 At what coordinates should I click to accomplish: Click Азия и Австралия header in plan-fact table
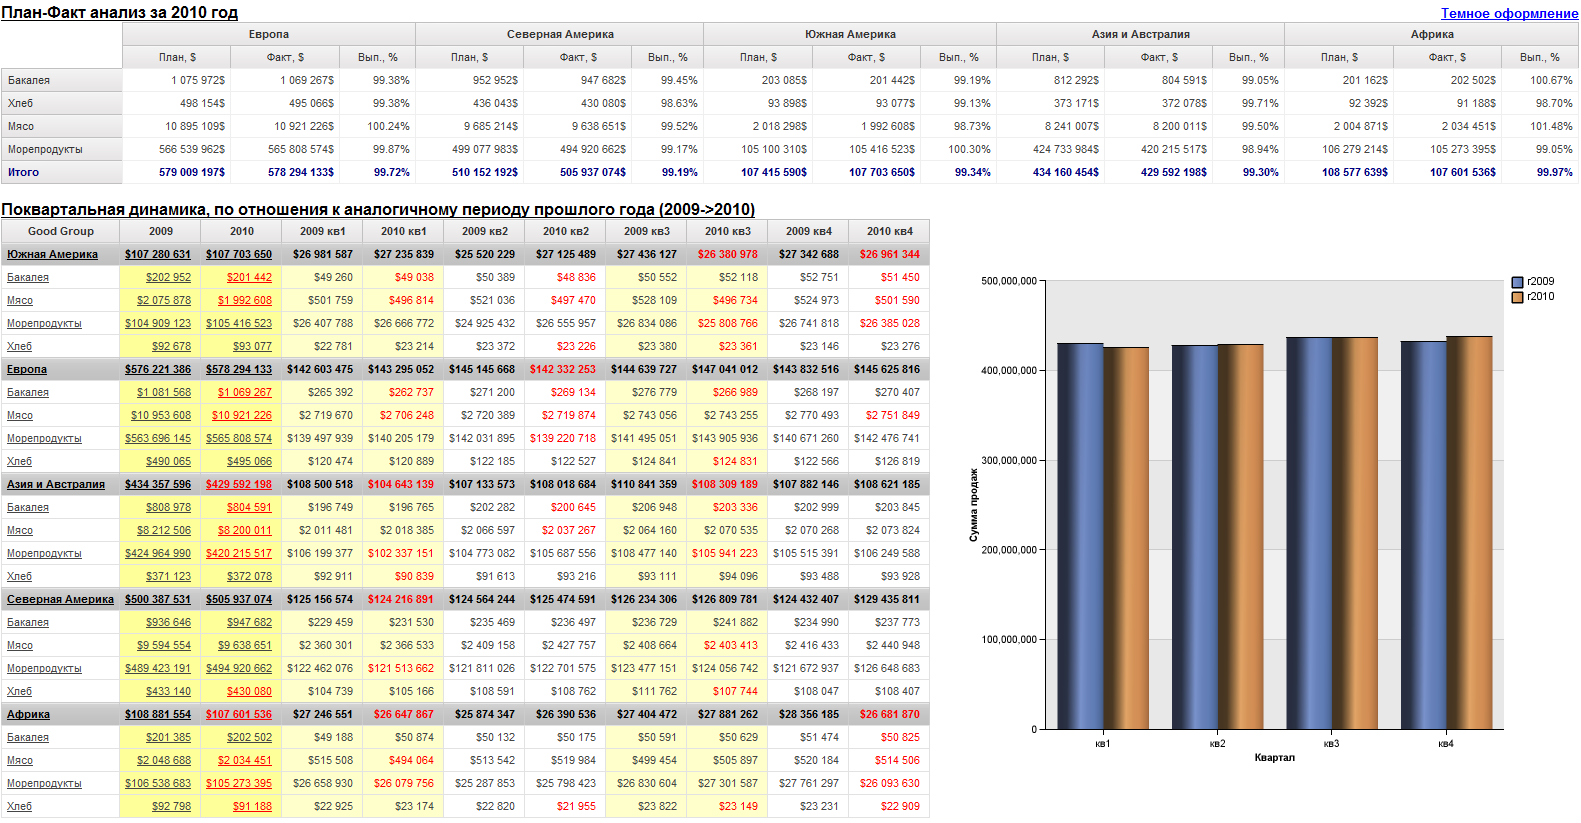coord(1140,34)
